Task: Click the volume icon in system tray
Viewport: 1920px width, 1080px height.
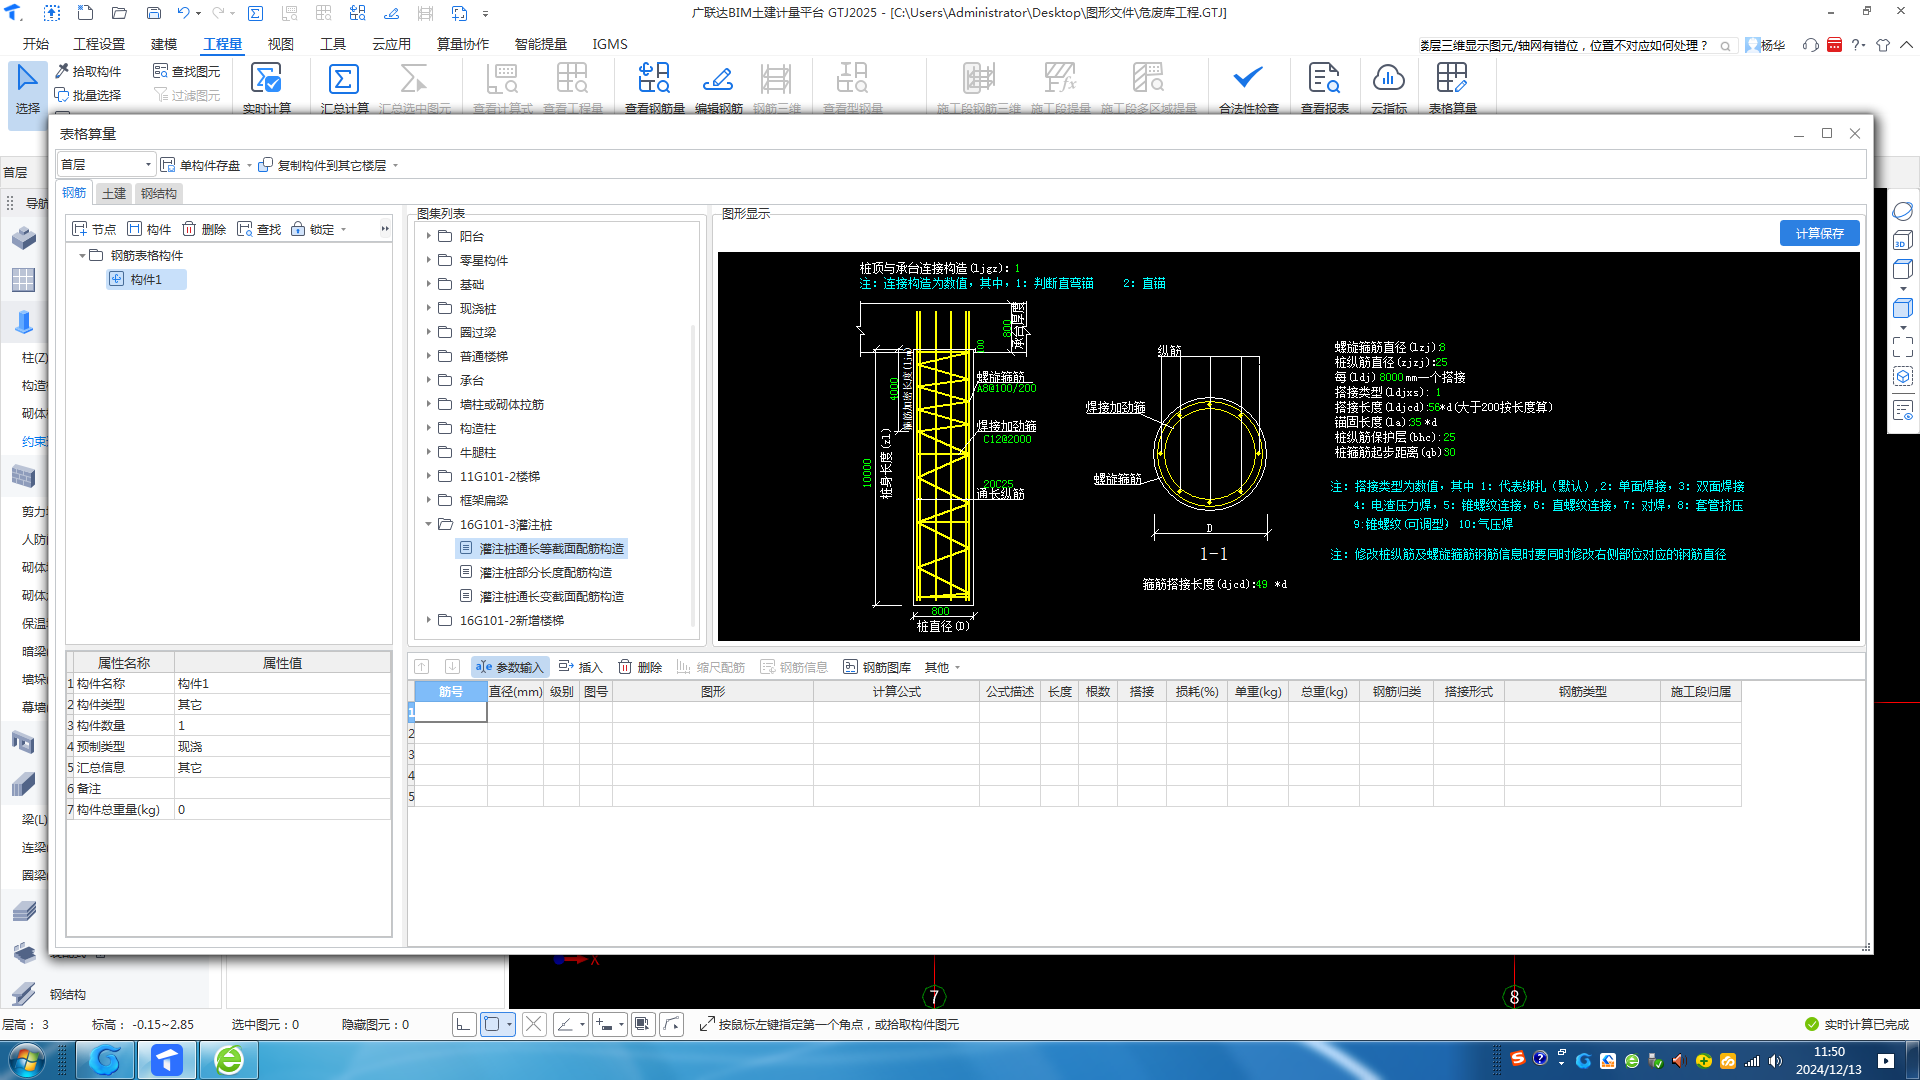Action: click(x=1775, y=1061)
